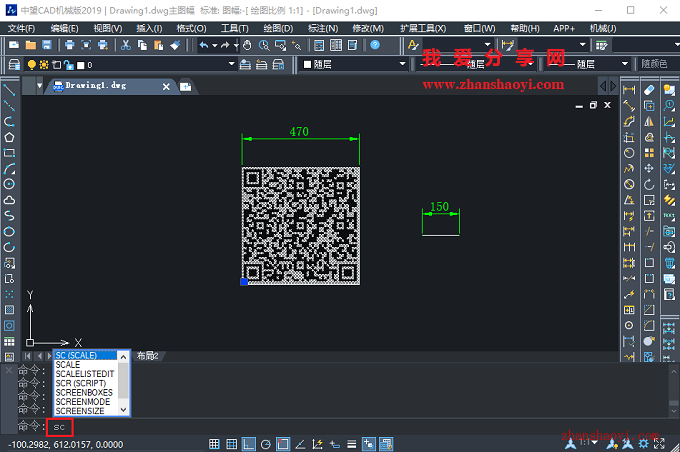Screen dimensions: 680x452
Task: Open the 文件(F) menu
Action: 21,29
